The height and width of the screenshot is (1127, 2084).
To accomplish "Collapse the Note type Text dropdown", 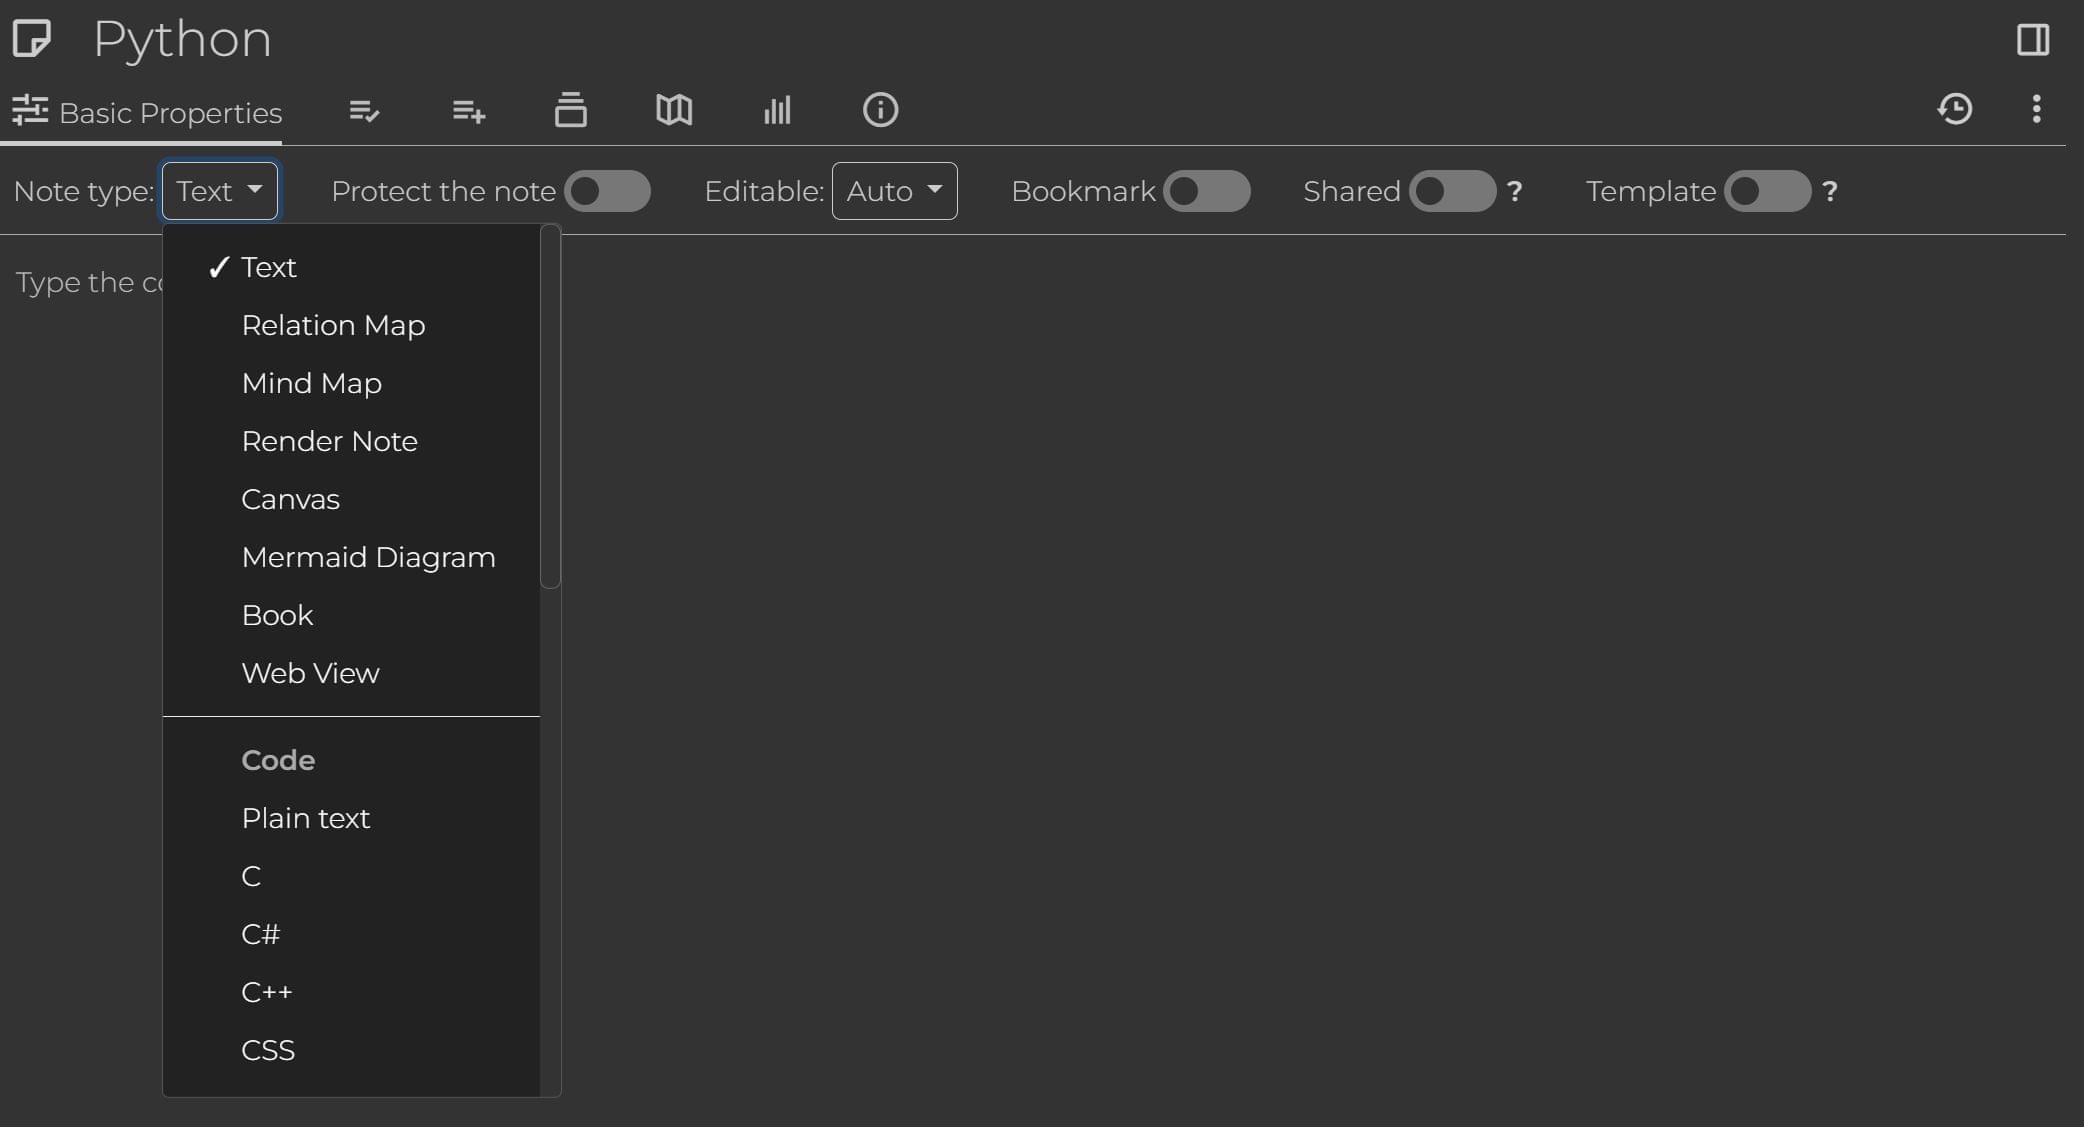I will pyautogui.click(x=220, y=191).
